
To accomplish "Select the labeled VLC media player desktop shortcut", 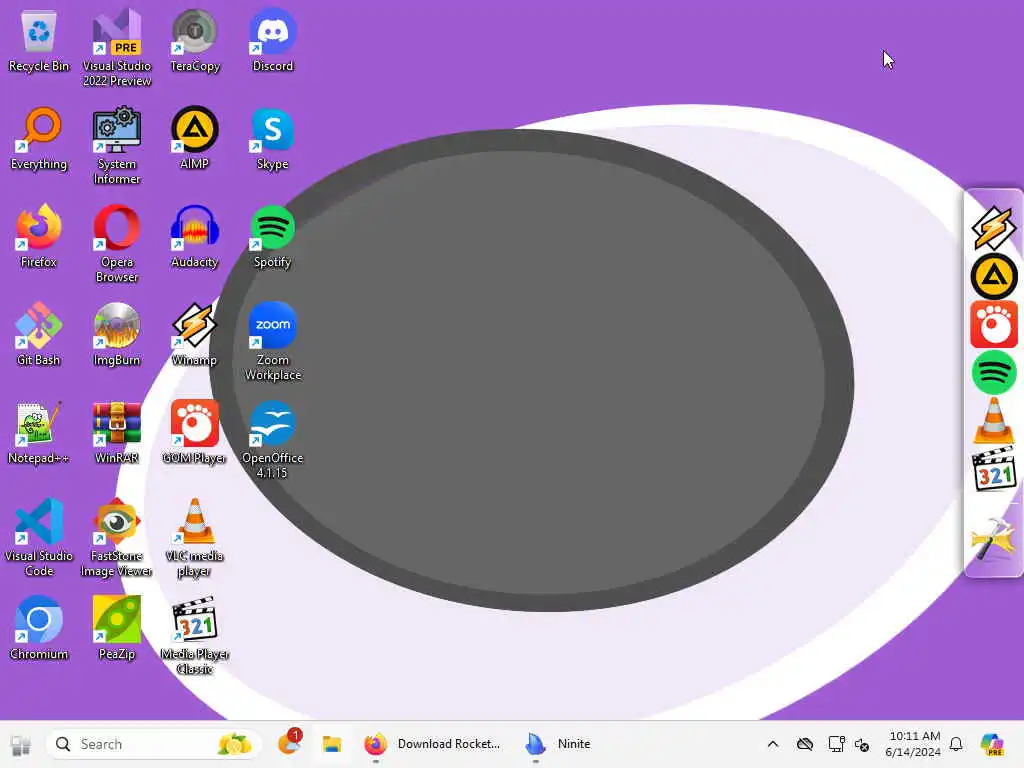I will click(x=195, y=537).
